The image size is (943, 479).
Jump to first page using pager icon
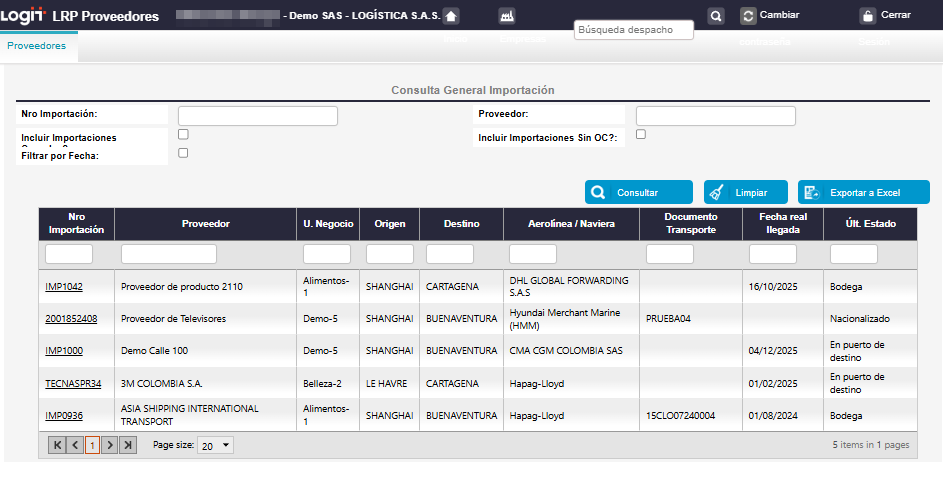[x=57, y=445]
